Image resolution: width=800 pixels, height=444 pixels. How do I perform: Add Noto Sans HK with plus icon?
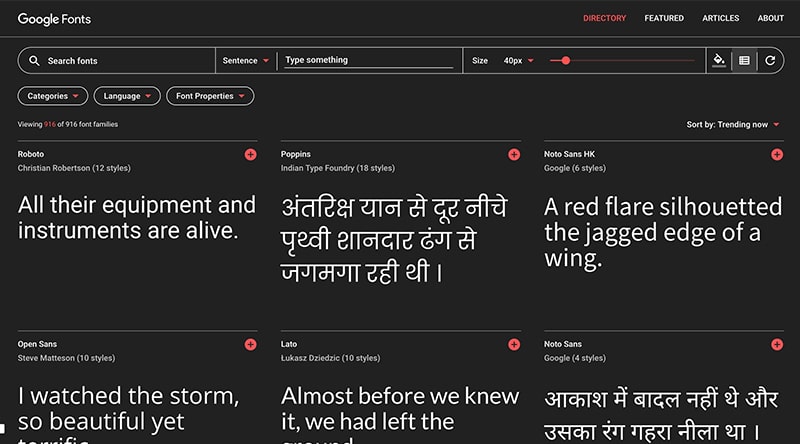tap(777, 155)
